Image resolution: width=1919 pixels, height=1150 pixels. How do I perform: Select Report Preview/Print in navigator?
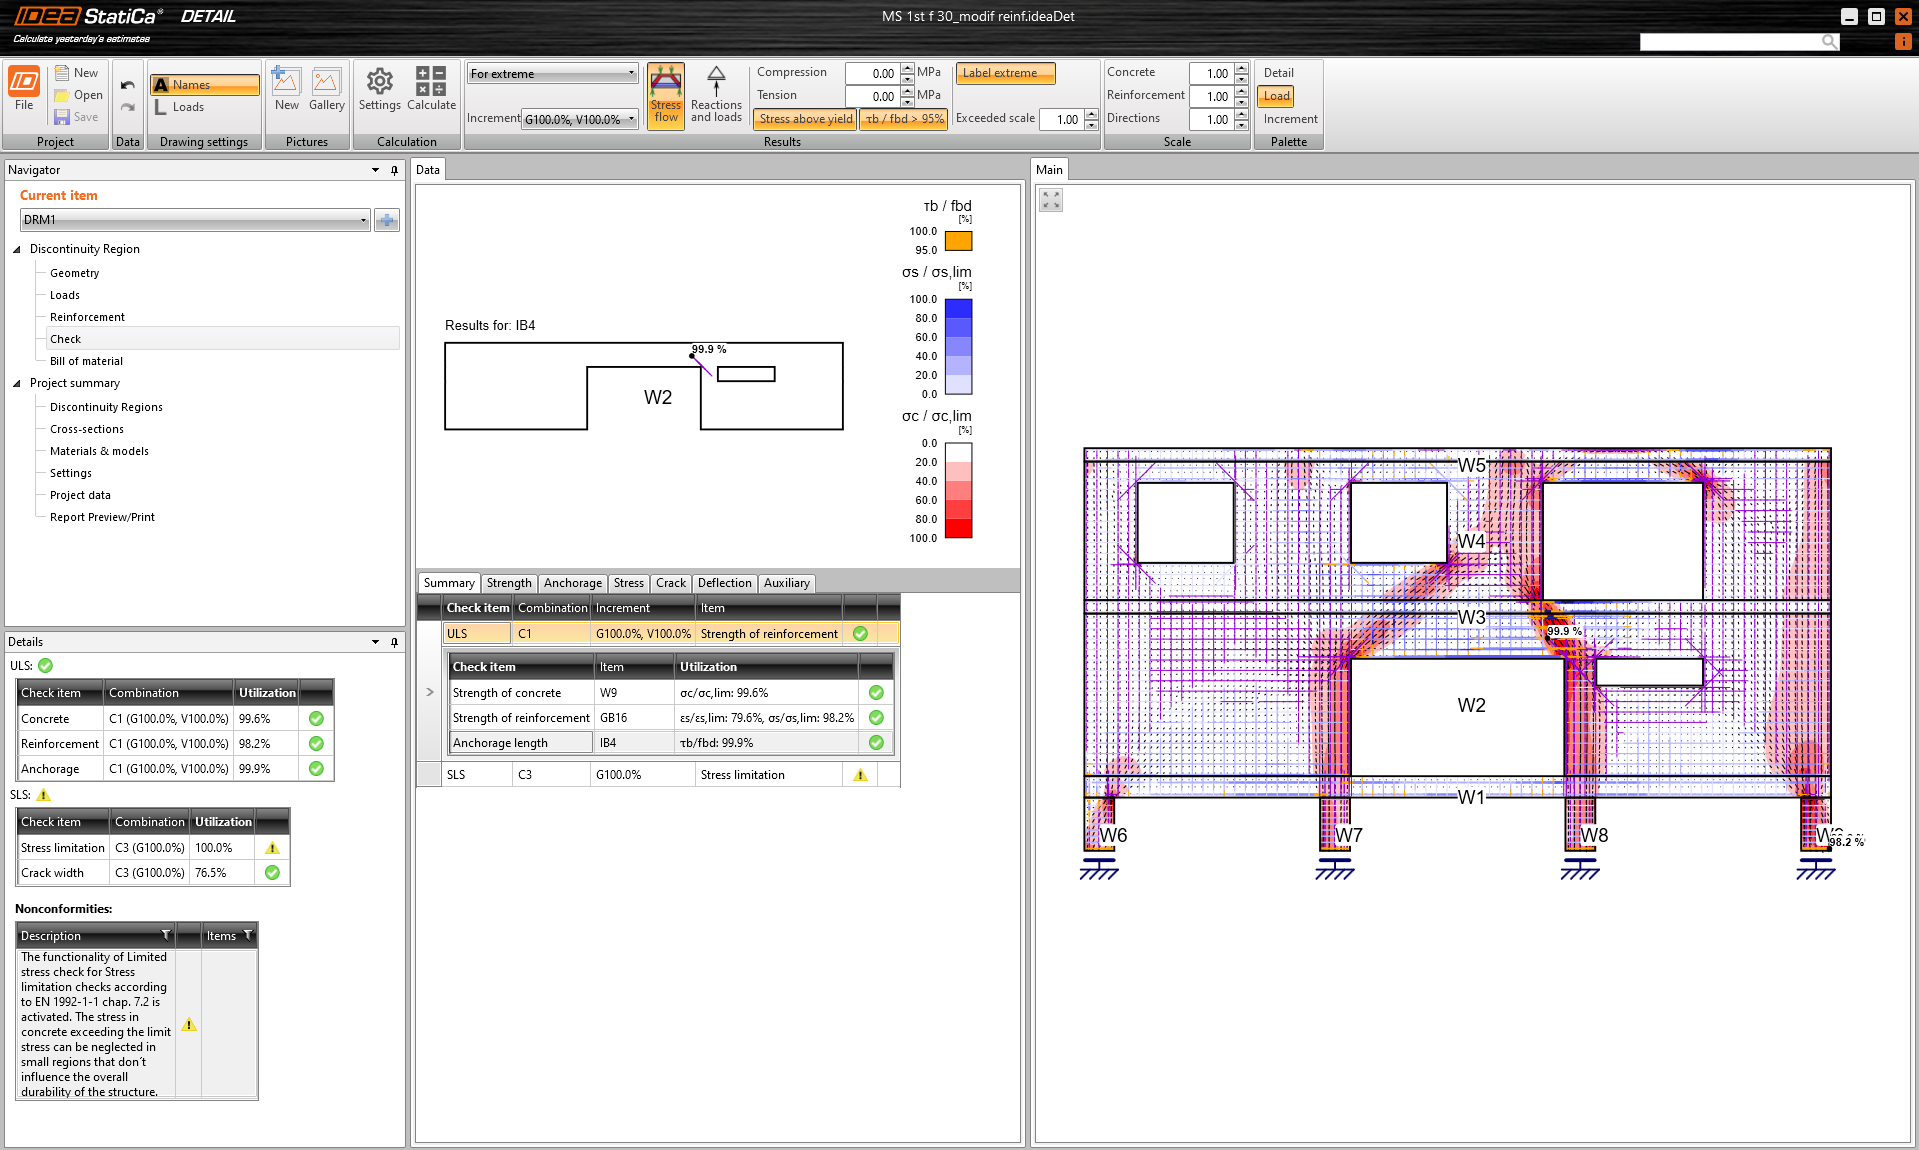[x=102, y=517]
